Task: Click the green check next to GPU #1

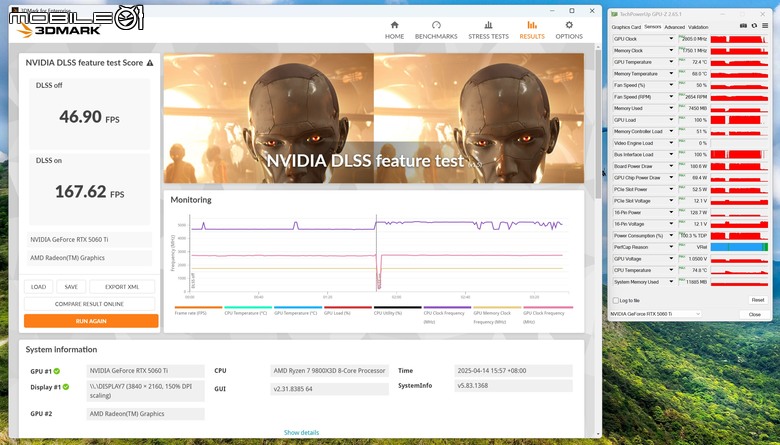Action: [x=57, y=371]
